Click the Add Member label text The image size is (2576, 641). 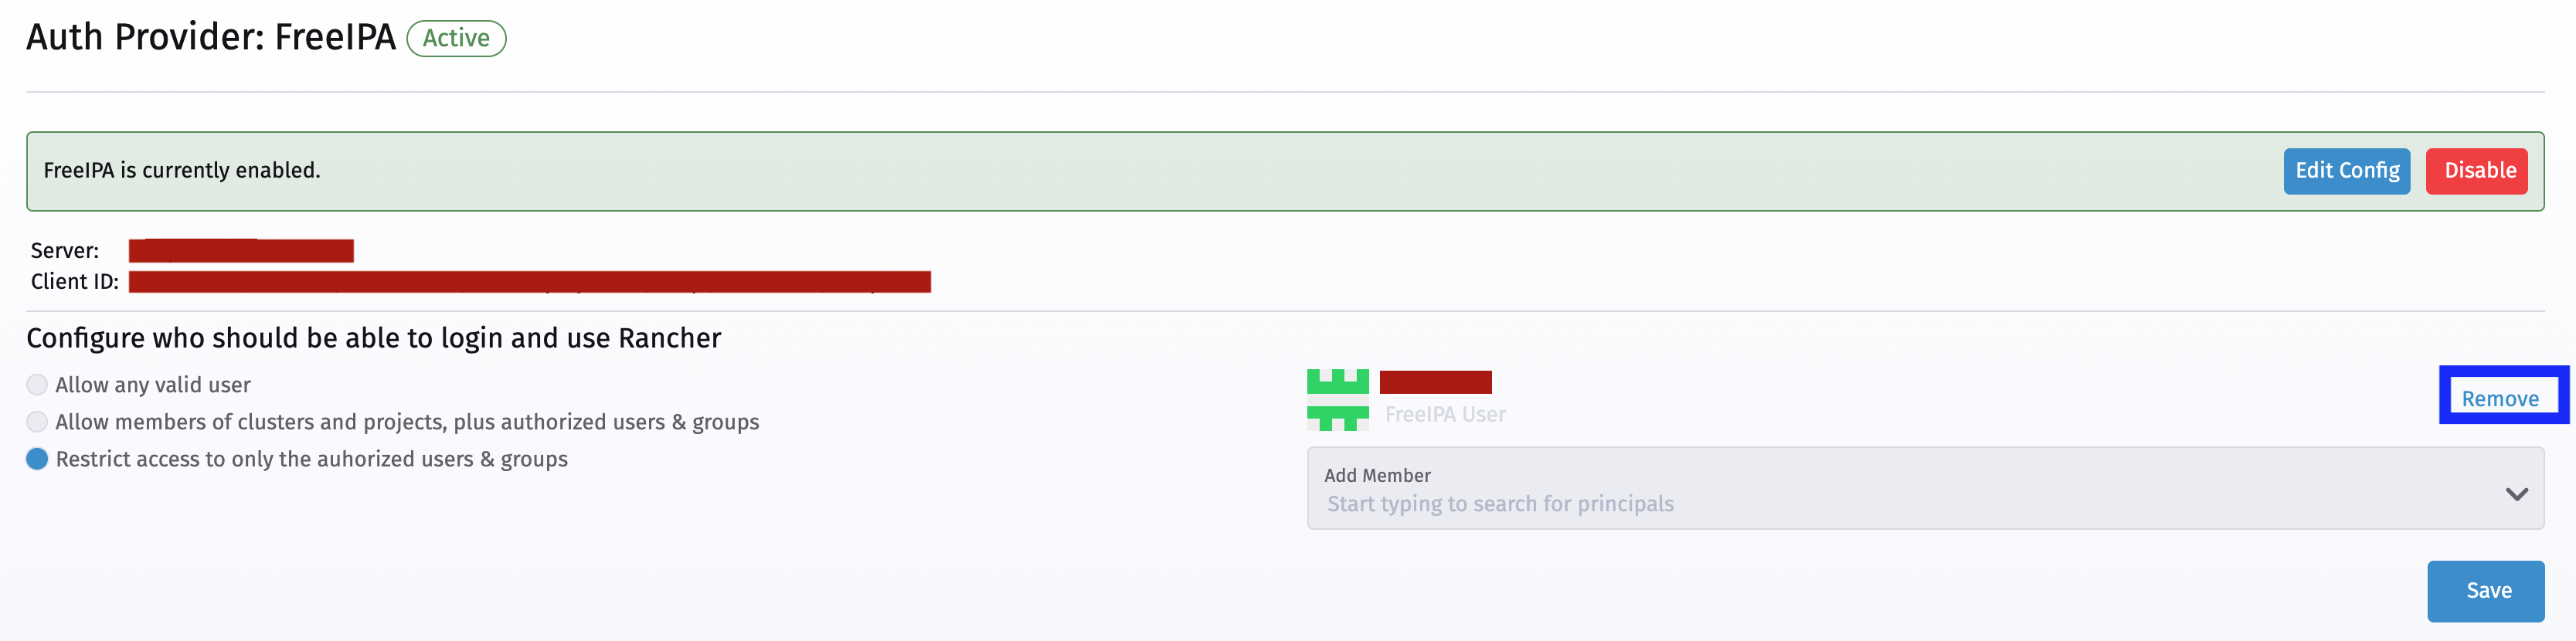click(1376, 475)
